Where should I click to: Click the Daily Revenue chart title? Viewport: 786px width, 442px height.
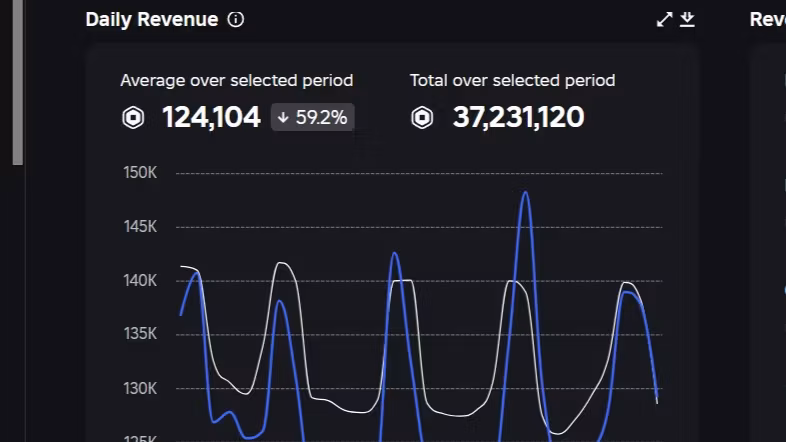pyautogui.click(x=151, y=20)
